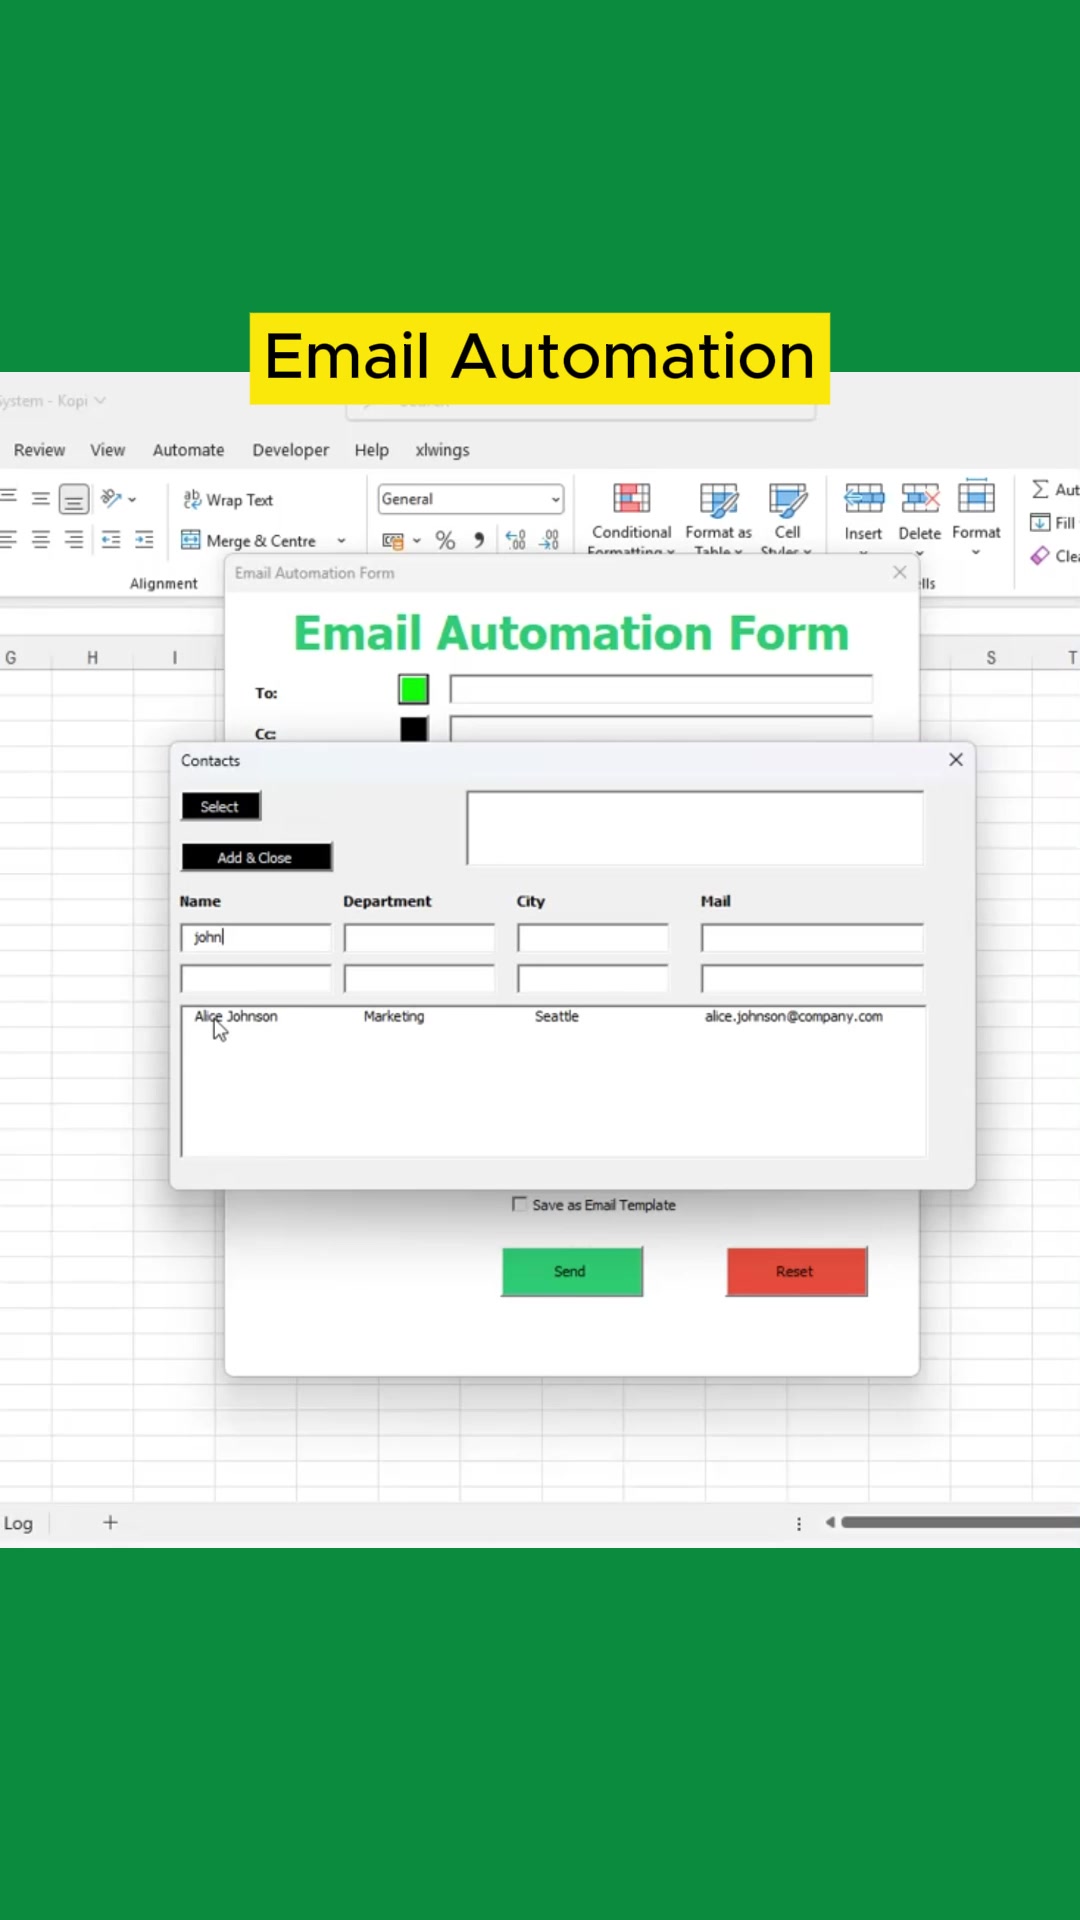The image size is (1080, 1920).
Task: Click the Clear eraser icon
Action: pyautogui.click(x=1040, y=556)
